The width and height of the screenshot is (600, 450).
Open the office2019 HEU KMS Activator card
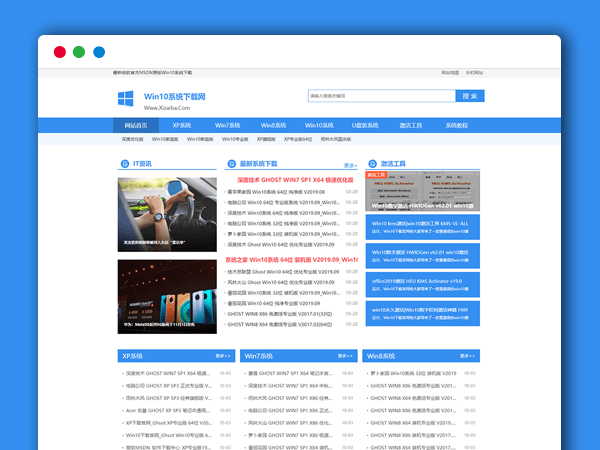[x=422, y=286]
